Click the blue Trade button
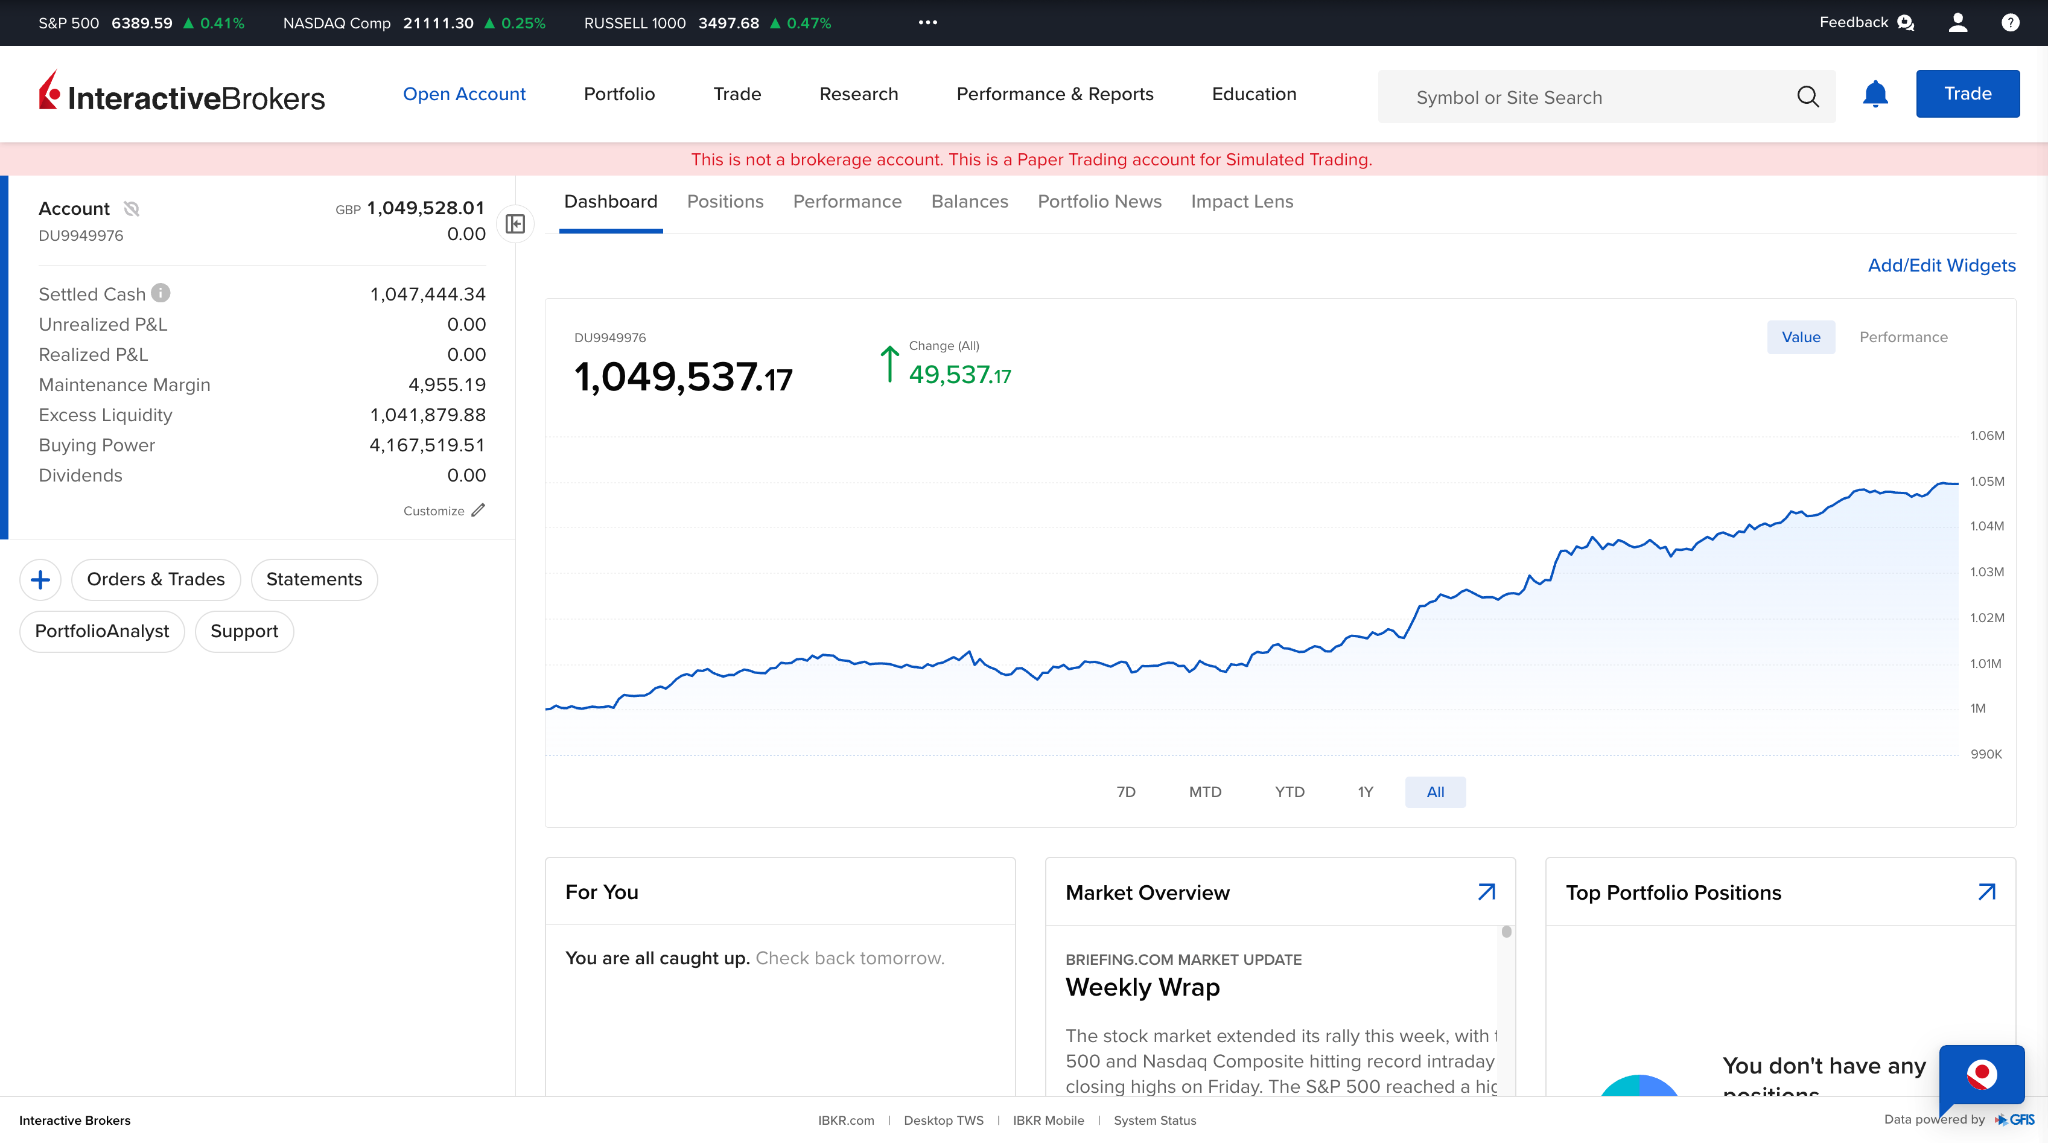Viewport: 2048px width, 1143px height. click(1968, 94)
